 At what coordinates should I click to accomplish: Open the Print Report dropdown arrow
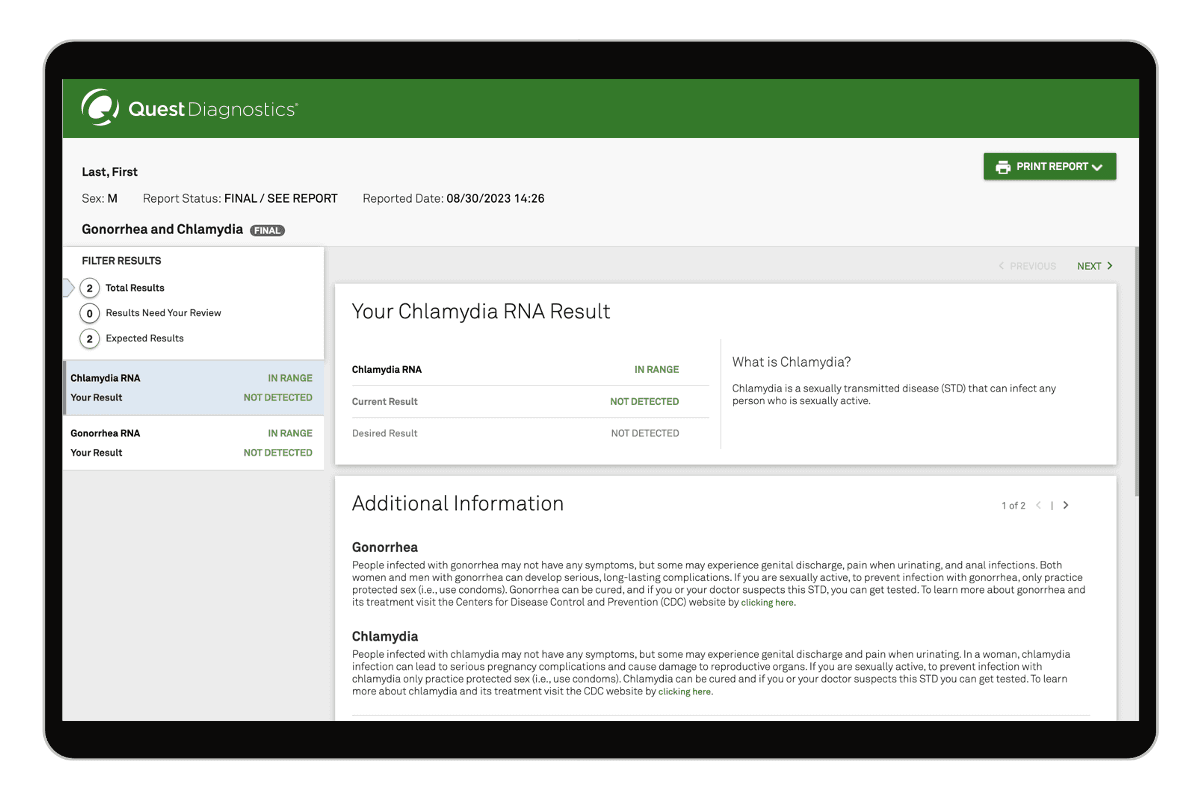tap(1097, 167)
